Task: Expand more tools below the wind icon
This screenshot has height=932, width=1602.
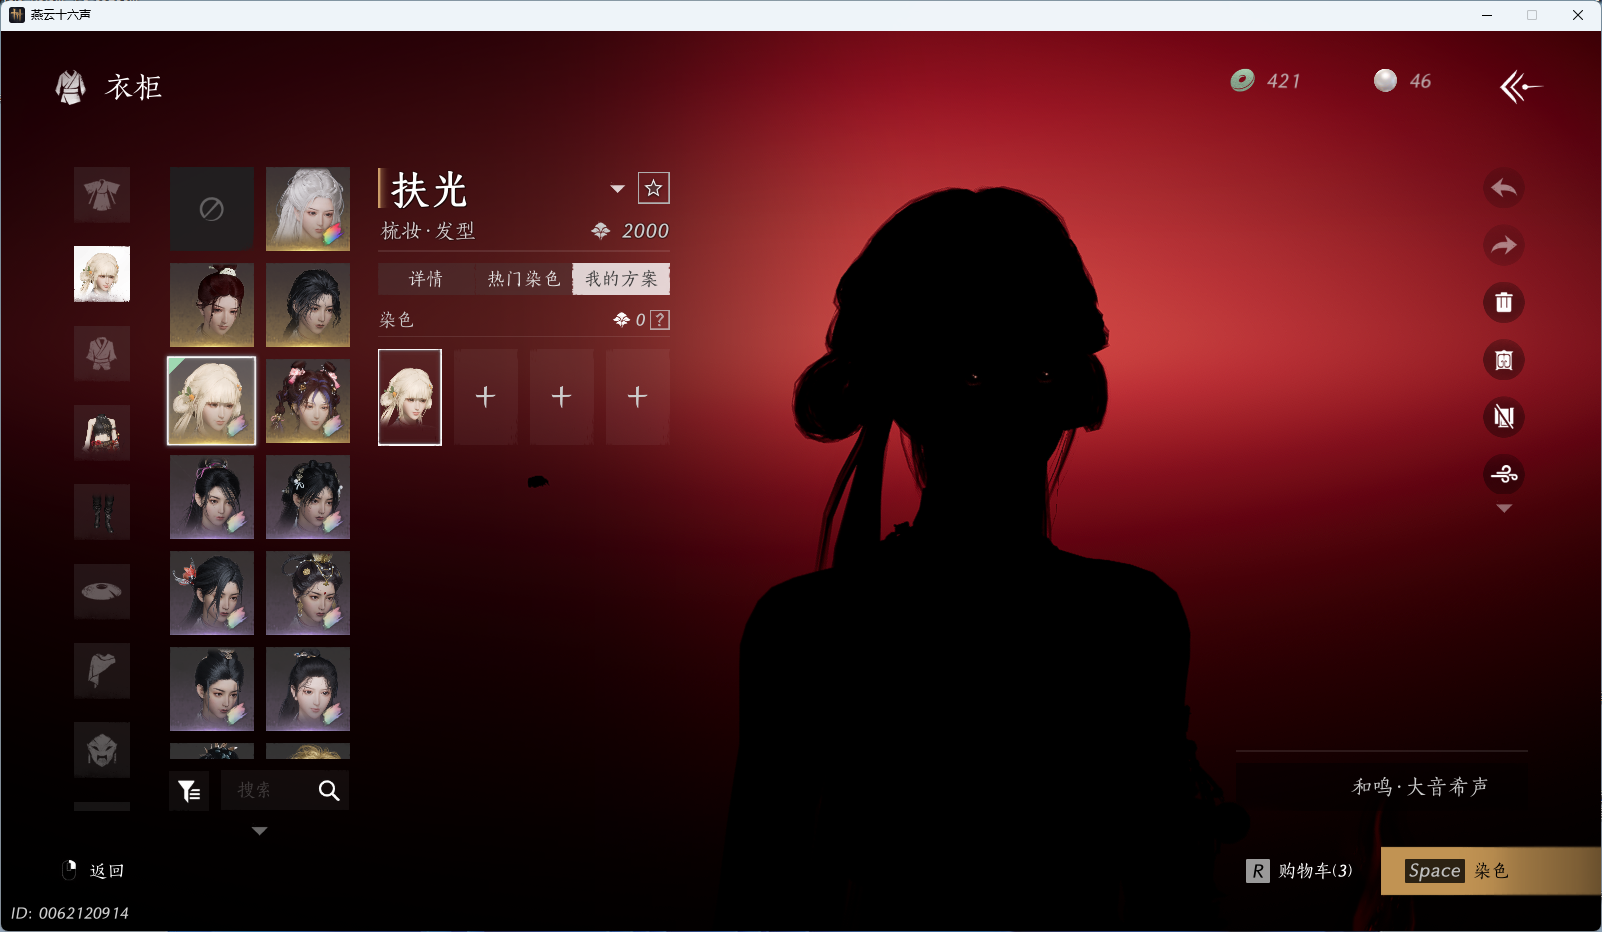Action: coord(1503,509)
